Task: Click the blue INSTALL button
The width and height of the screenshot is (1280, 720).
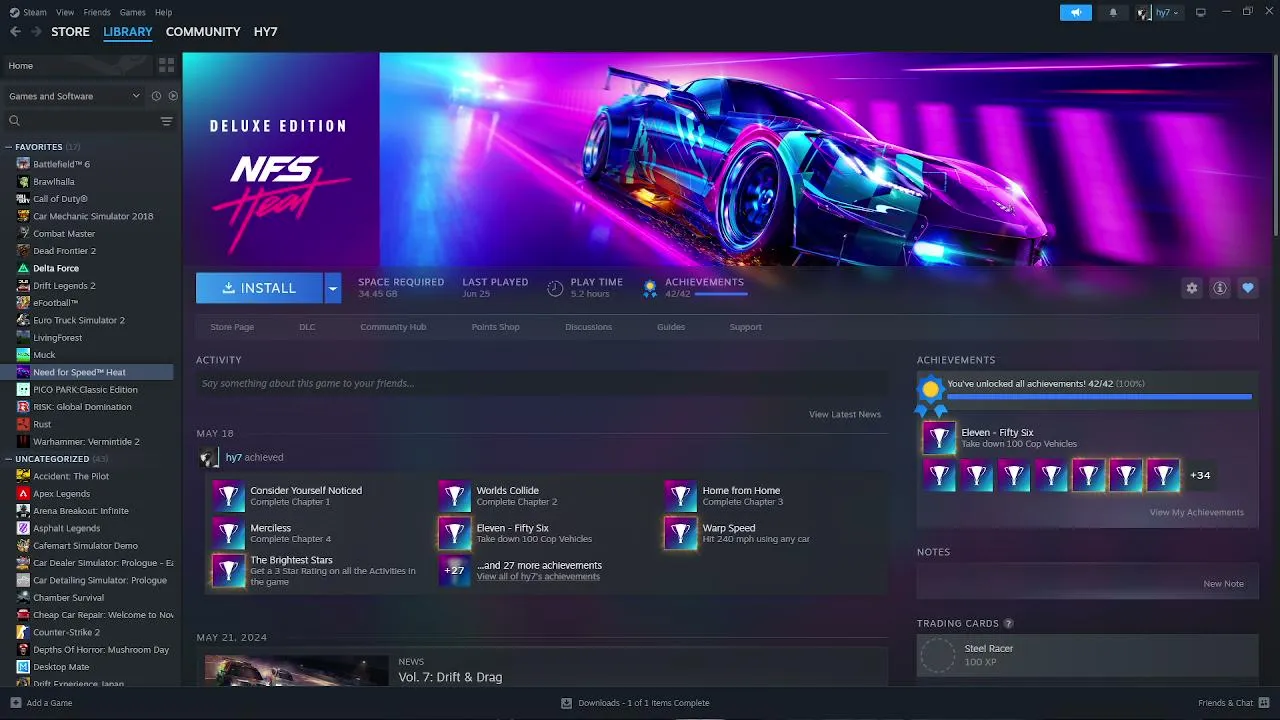Action: click(259, 288)
